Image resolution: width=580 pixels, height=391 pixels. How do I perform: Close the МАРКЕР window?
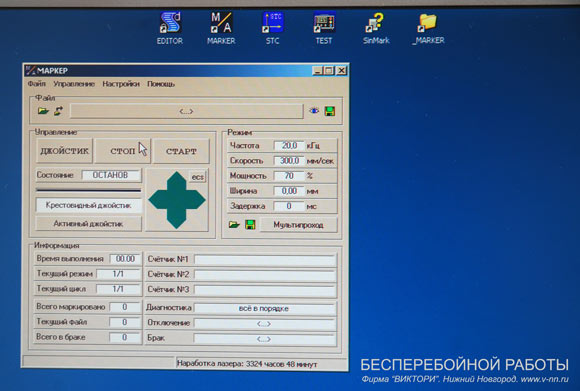pos(341,71)
